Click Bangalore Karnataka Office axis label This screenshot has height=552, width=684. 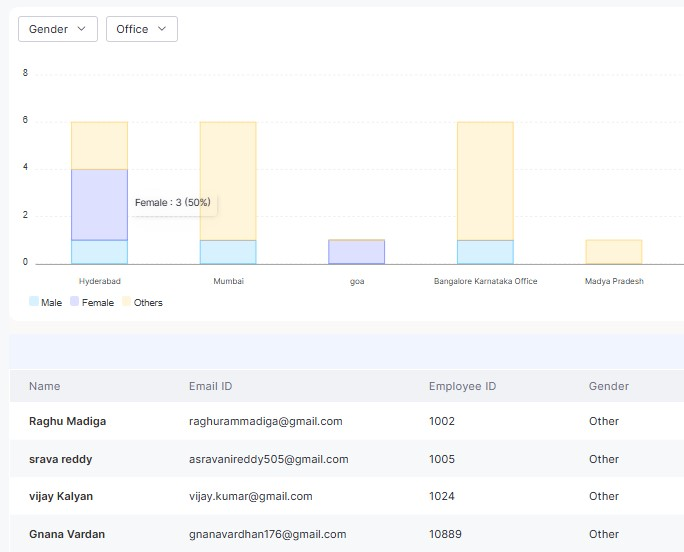tap(486, 281)
